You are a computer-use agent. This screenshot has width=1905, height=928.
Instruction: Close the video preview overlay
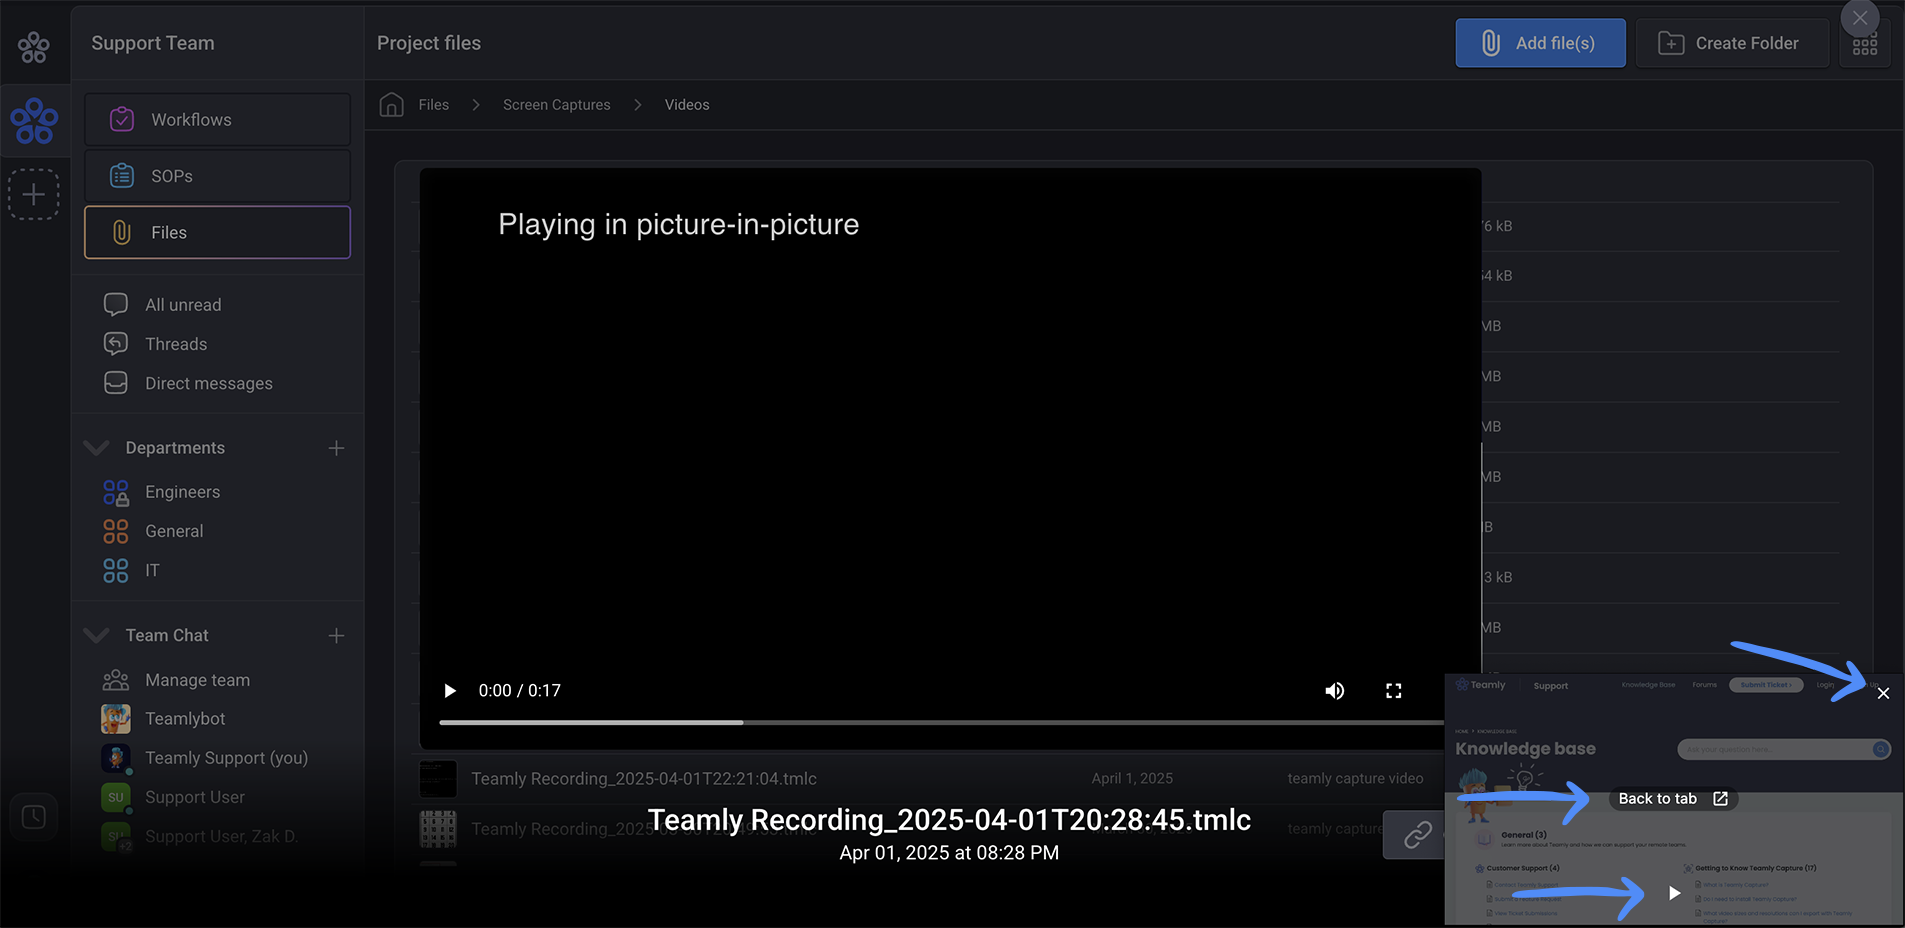click(x=1860, y=18)
